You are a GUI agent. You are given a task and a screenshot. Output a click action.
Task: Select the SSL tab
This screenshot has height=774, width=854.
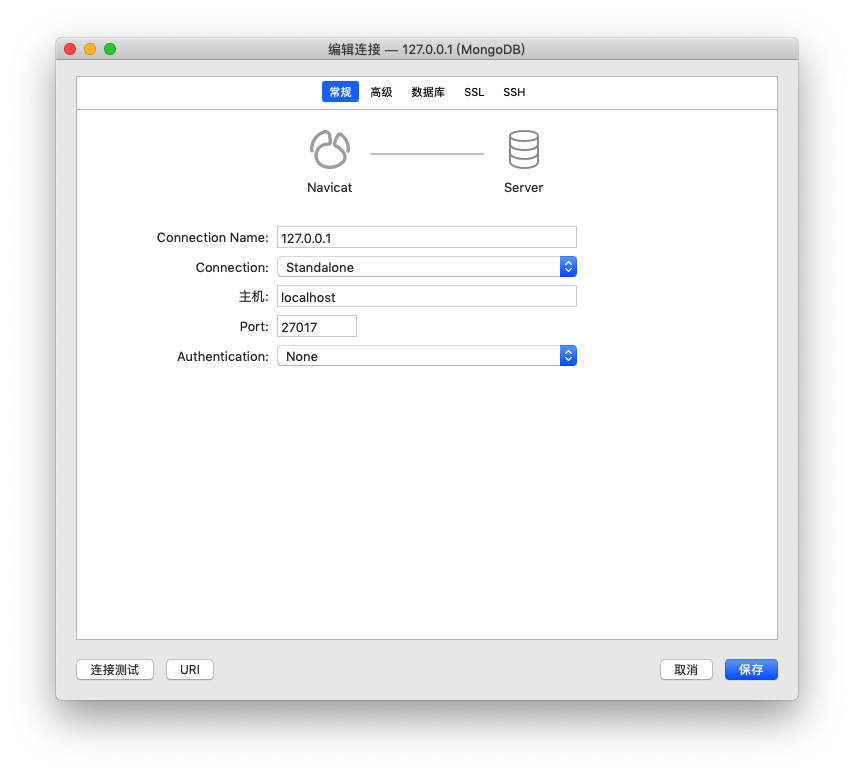pos(474,92)
